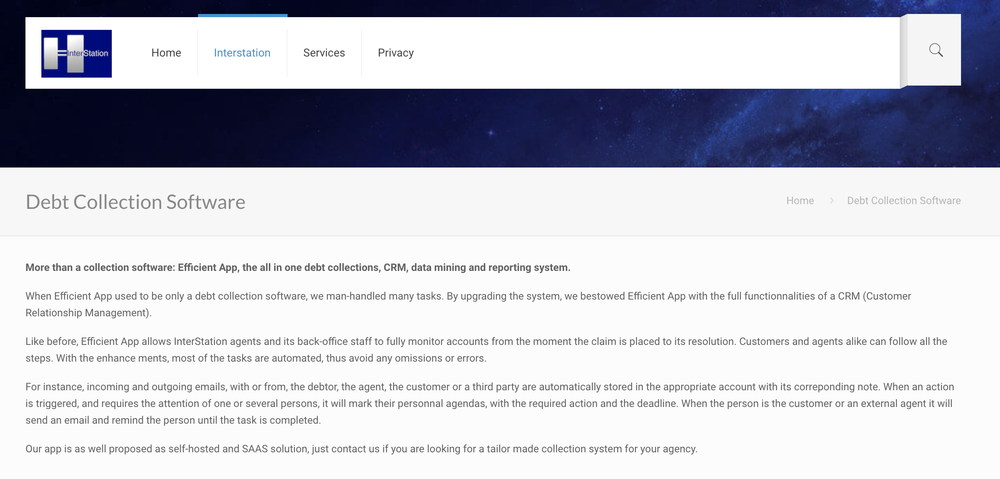Click the paragraph starting 'For instance, incoming and outgoing'
The width and height of the screenshot is (1000, 479).
pyautogui.click(x=490, y=404)
